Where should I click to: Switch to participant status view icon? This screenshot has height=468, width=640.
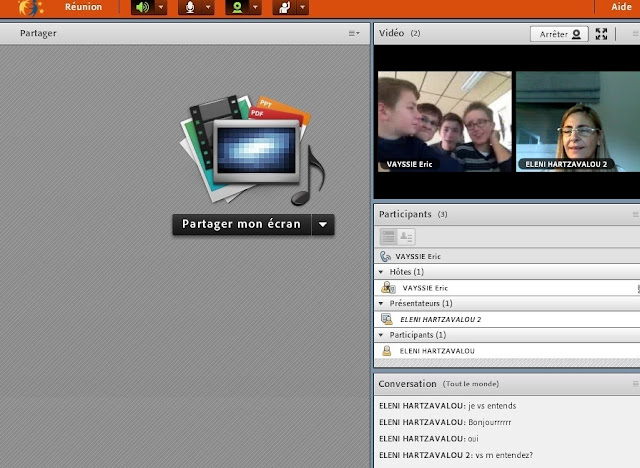click(407, 237)
